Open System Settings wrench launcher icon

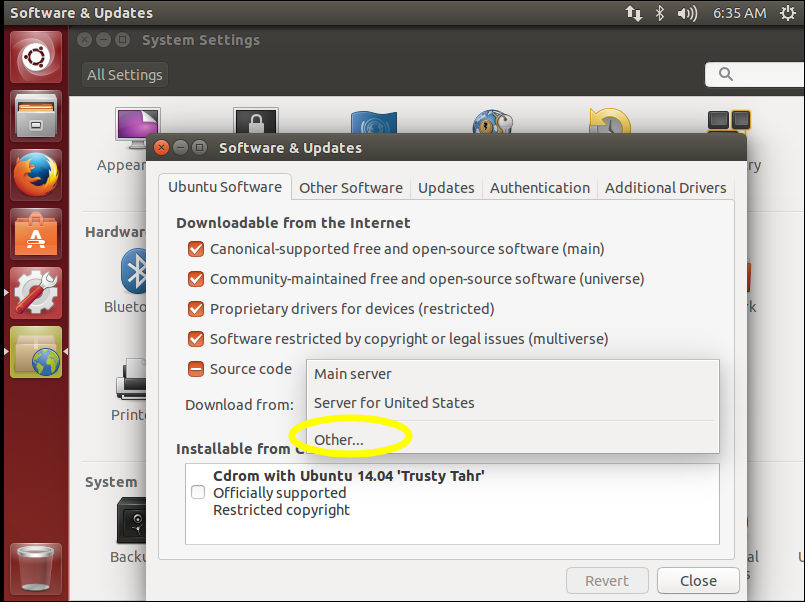(36, 293)
